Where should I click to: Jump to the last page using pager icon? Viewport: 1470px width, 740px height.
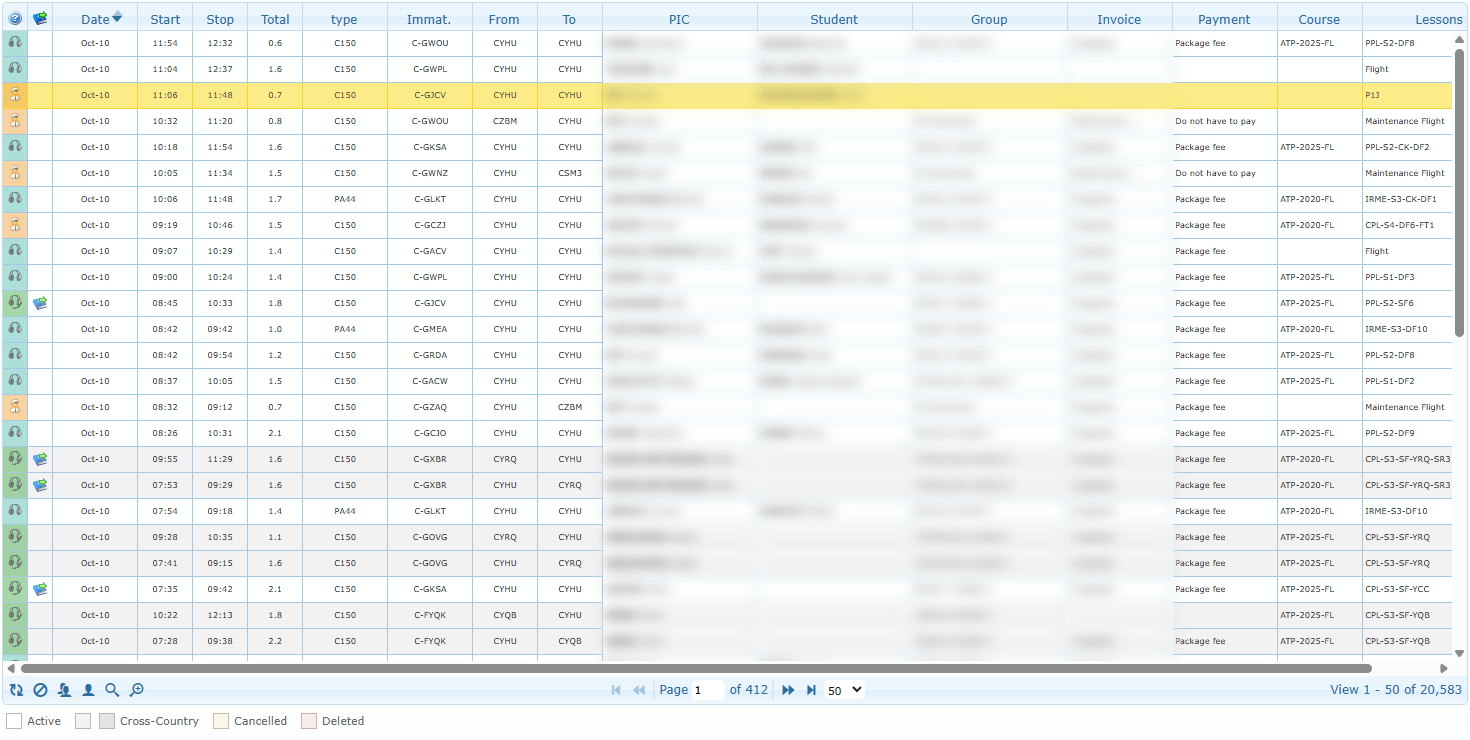pos(811,690)
